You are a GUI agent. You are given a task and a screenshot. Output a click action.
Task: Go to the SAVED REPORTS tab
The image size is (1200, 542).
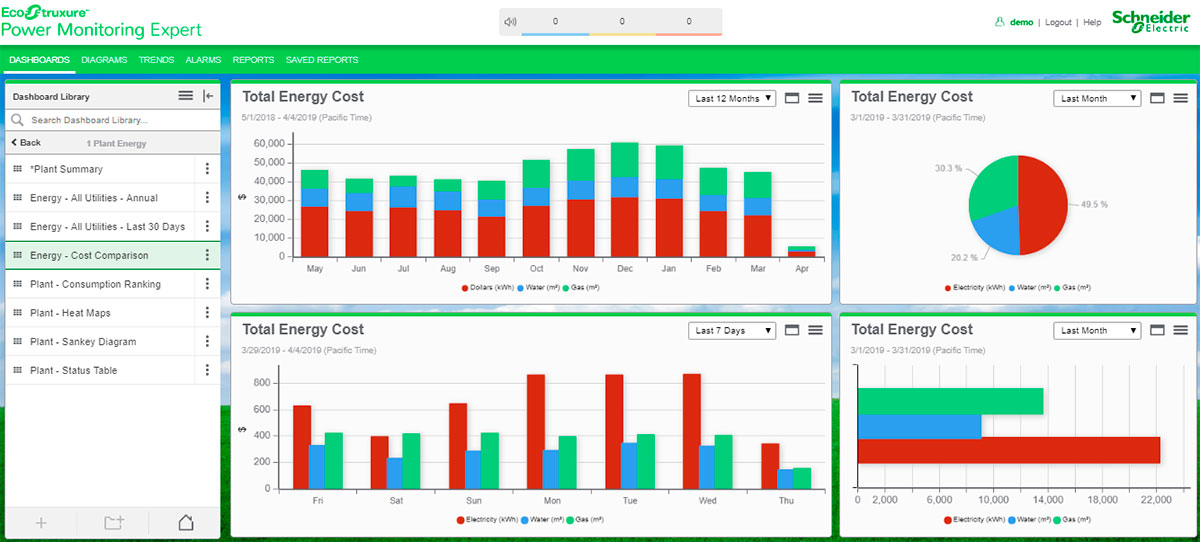point(322,60)
